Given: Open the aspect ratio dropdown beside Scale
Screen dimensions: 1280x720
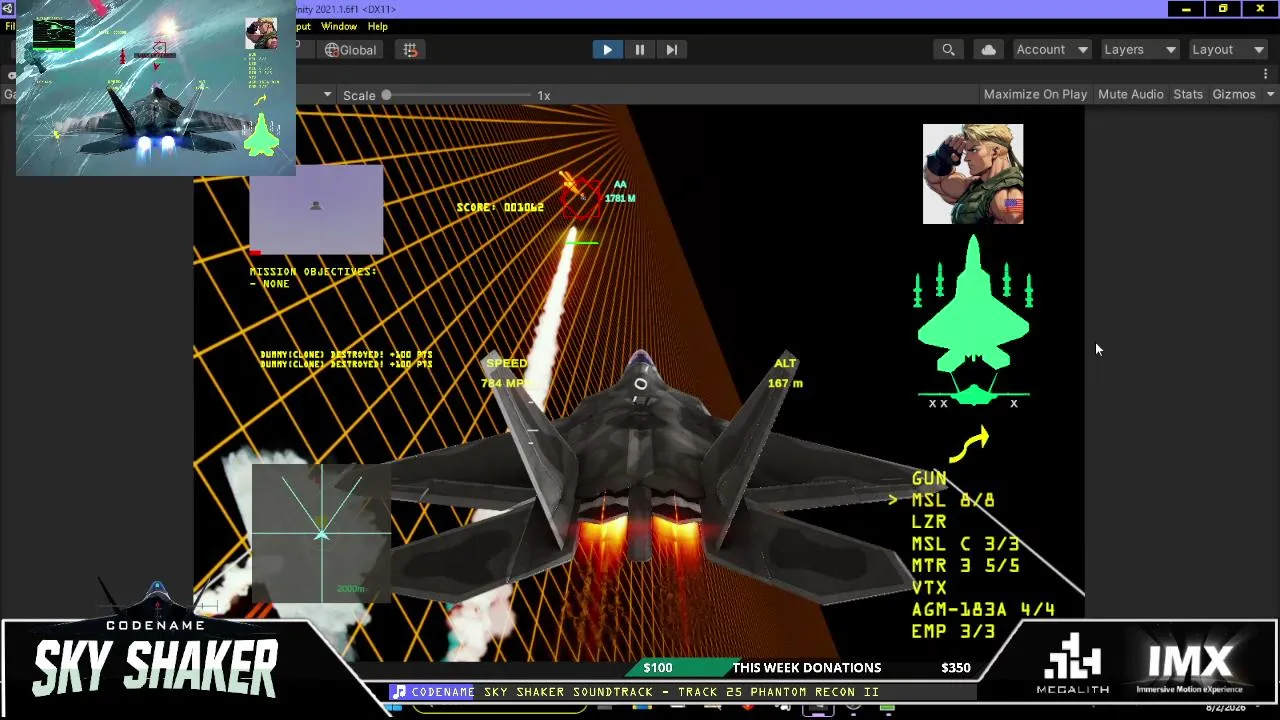Looking at the screenshot, I should (327, 95).
